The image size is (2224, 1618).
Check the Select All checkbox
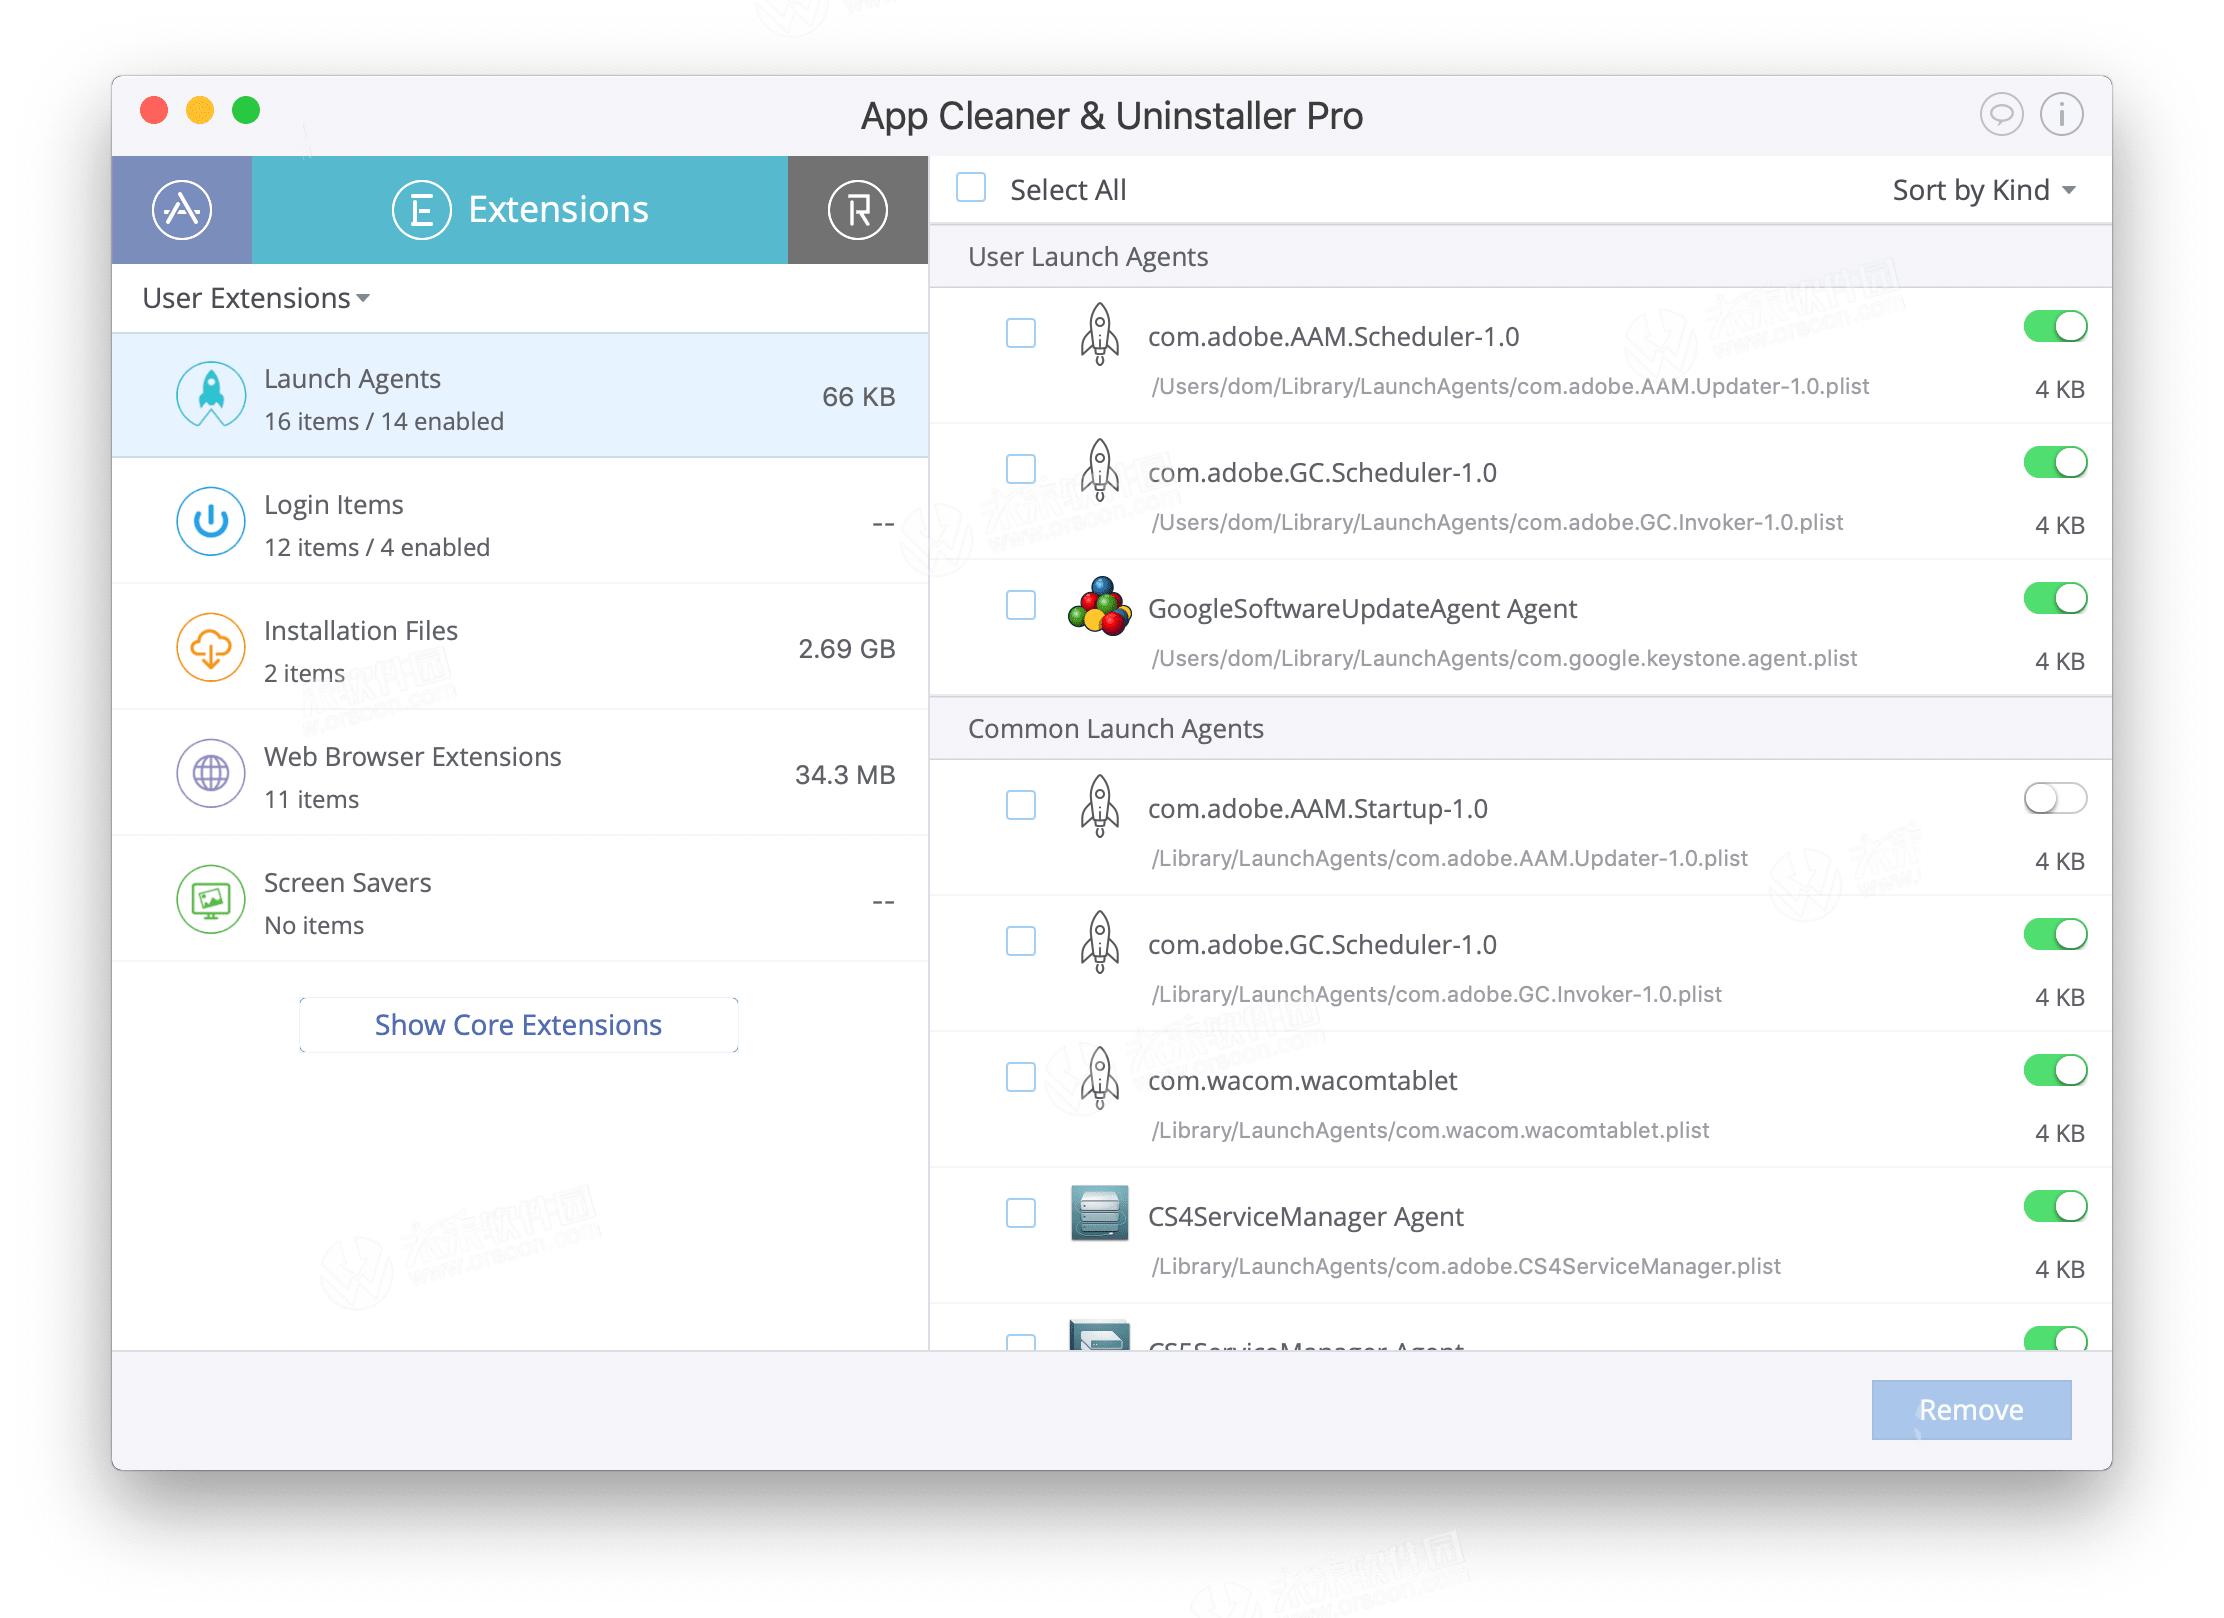(x=971, y=188)
